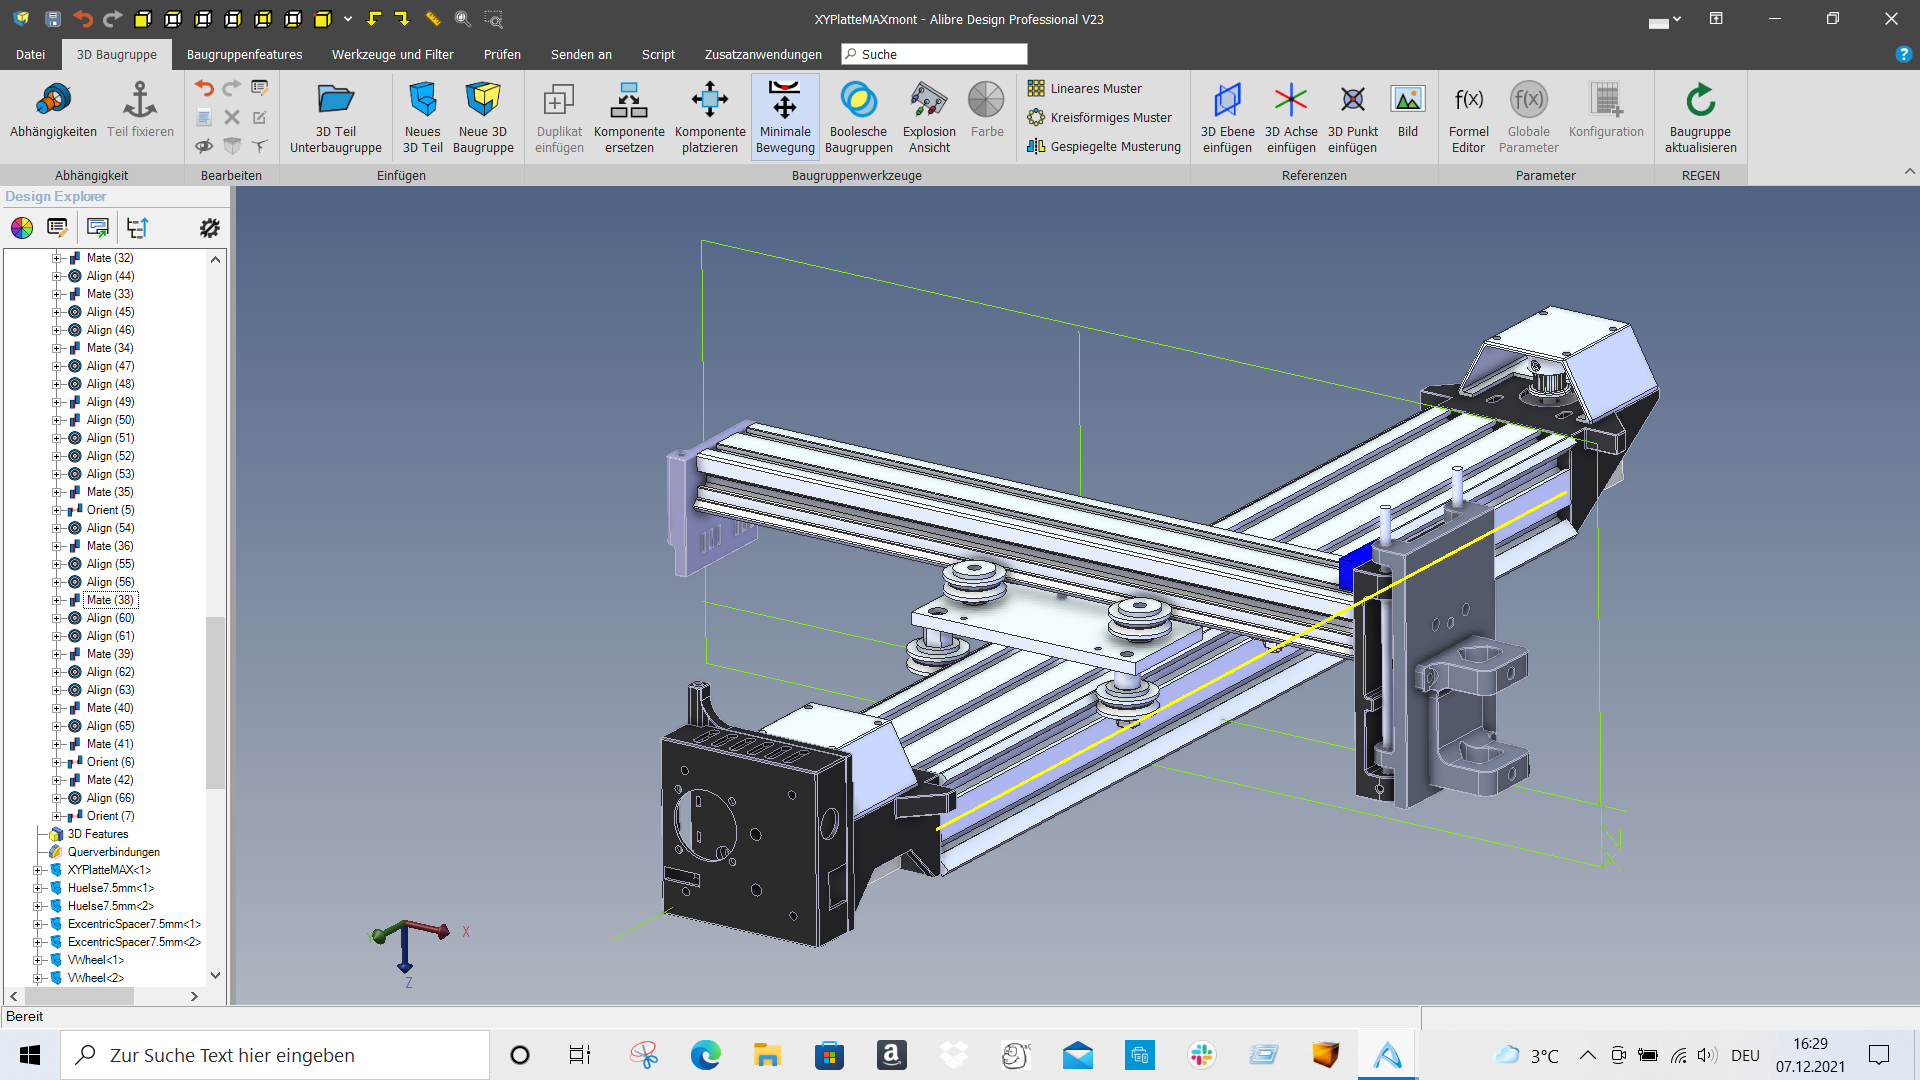This screenshot has height=1080, width=1920.
Task: Select the Querverbindungen tree node
Action: click(114, 852)
